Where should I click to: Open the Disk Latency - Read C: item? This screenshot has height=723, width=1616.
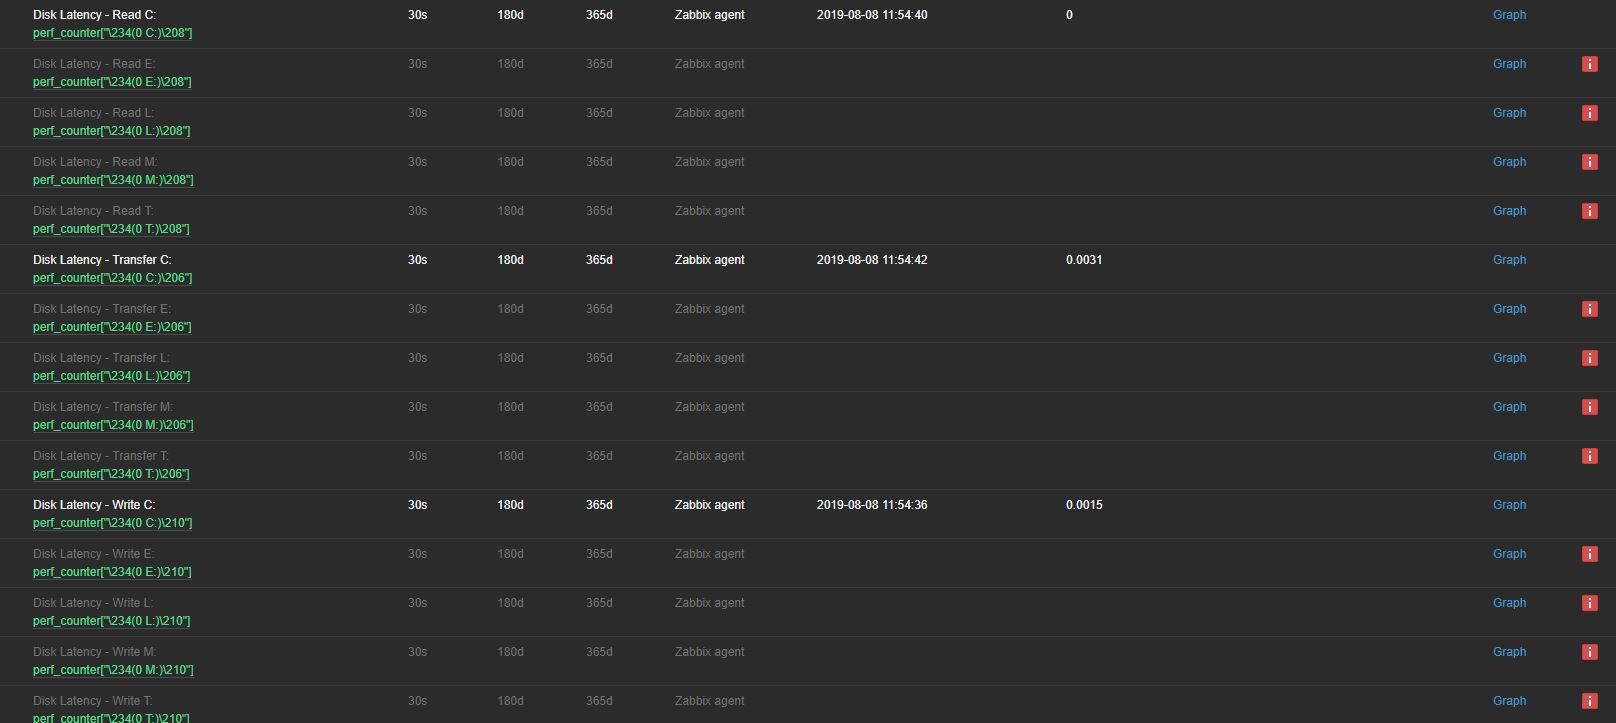click(x=94, y=15)
